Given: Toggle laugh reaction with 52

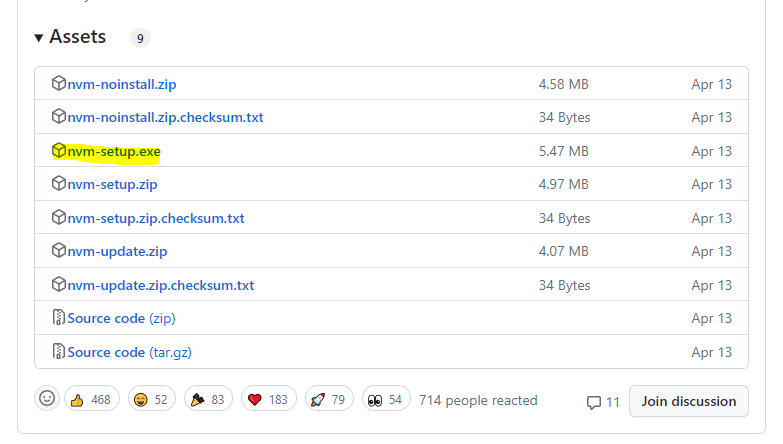Looking at the screenshot, I should point(152,399).
